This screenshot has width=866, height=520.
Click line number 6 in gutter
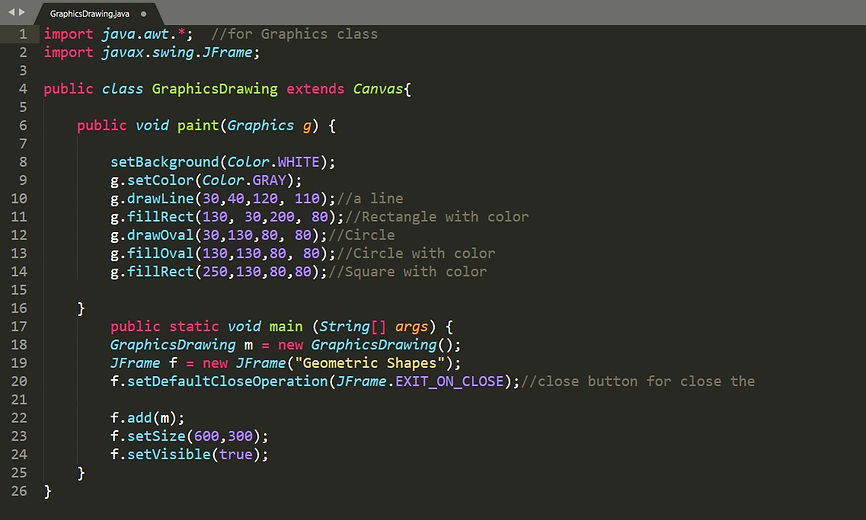pyautogui.click(x=23, y=125)
